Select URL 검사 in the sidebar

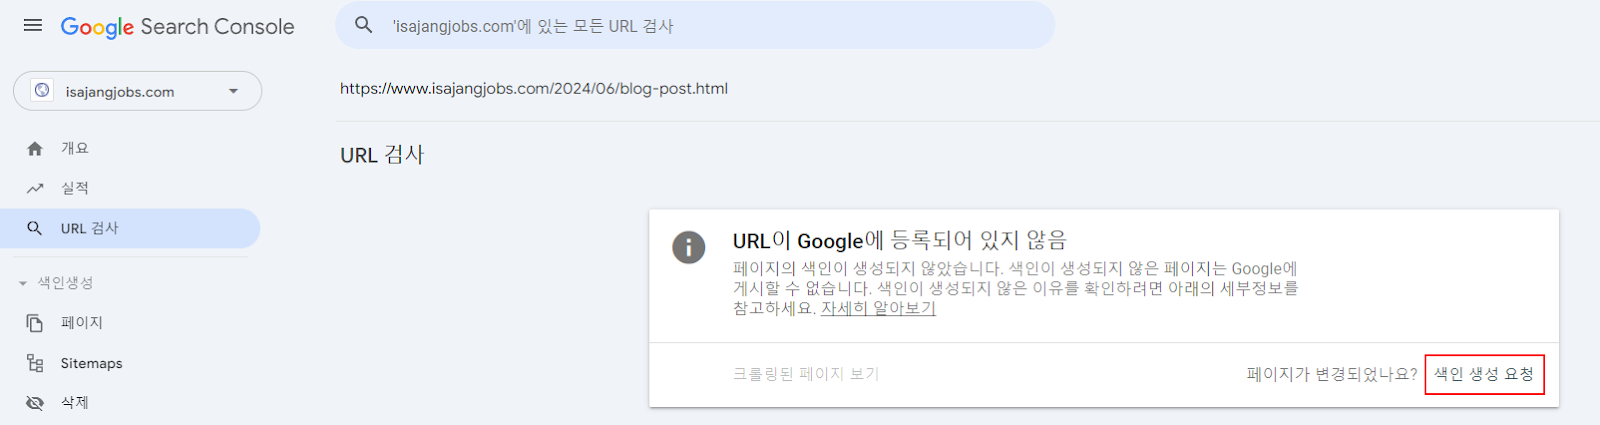[x=130, y=228]
